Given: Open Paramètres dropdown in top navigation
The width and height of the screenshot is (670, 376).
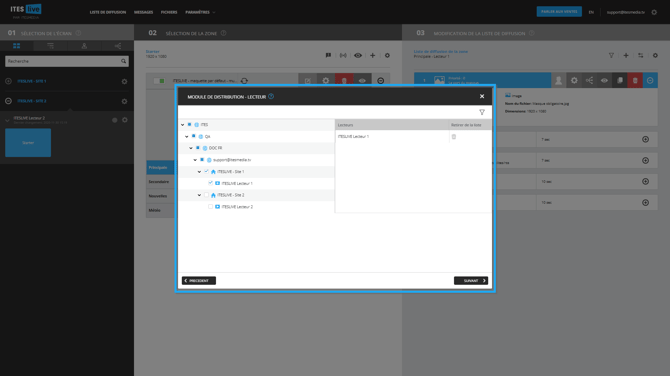Looking at the screenshot, I should (x=200, y=12).
